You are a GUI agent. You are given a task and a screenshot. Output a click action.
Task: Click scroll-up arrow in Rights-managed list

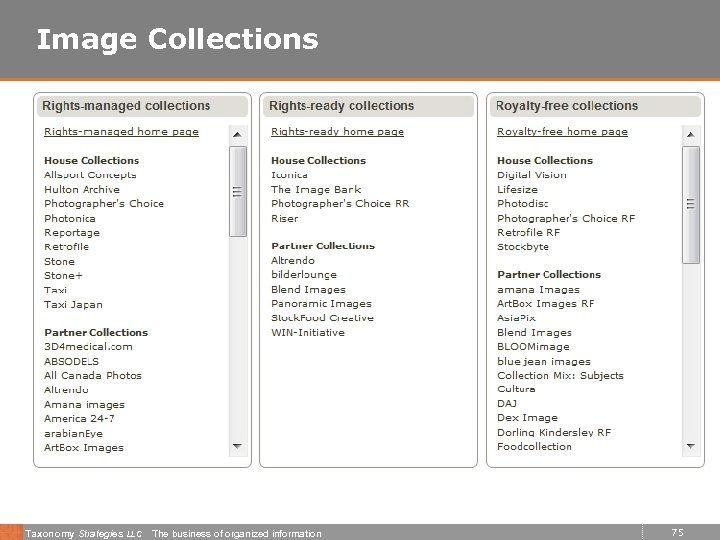[x=237, y=135]
